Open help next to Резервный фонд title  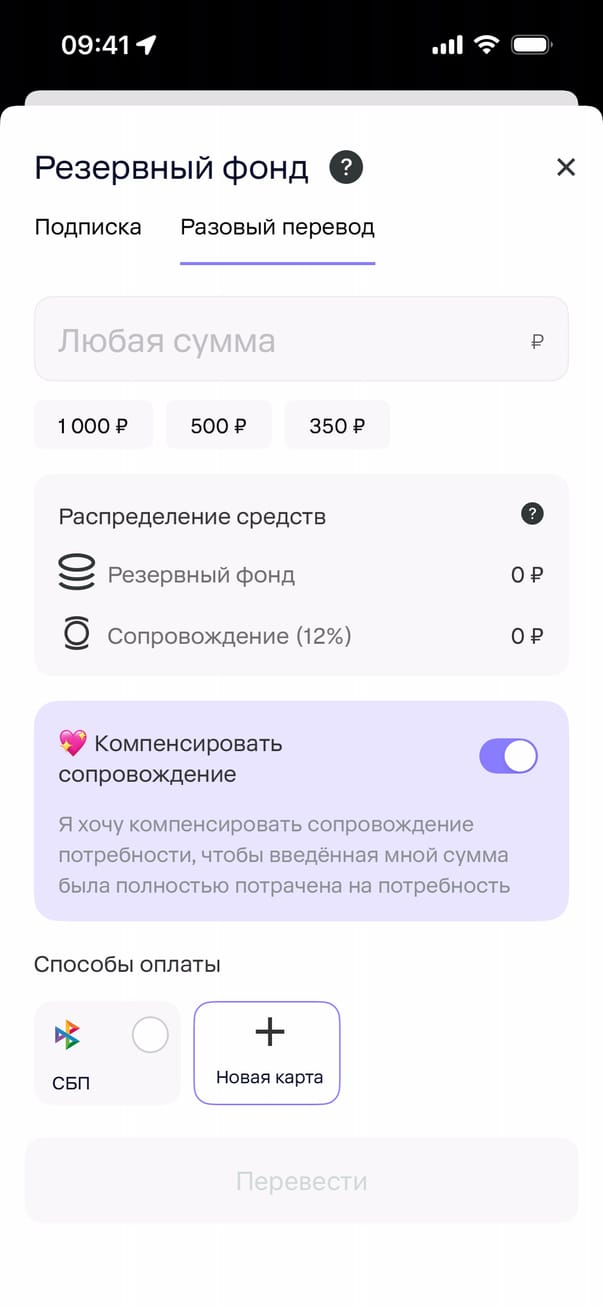(346, 167)
